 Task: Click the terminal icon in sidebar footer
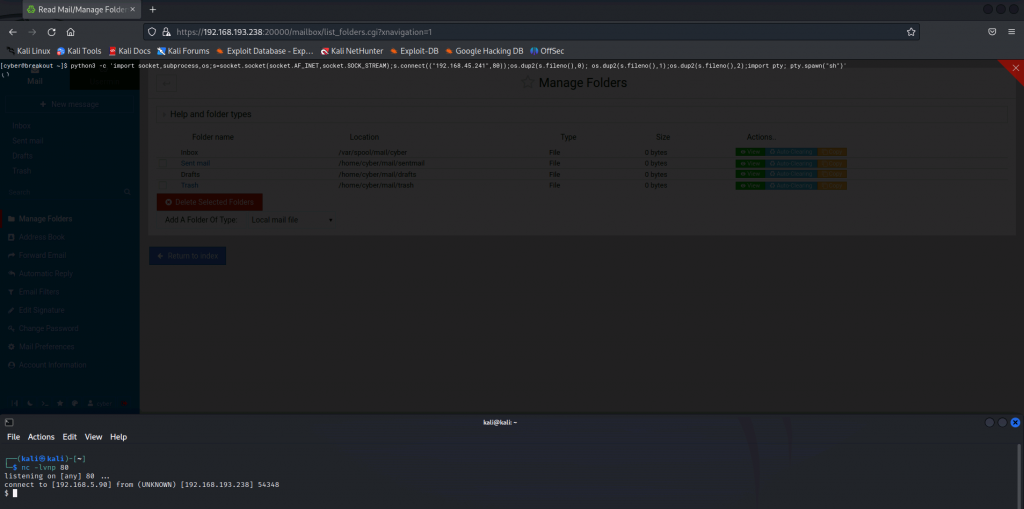tap(45, 404)
